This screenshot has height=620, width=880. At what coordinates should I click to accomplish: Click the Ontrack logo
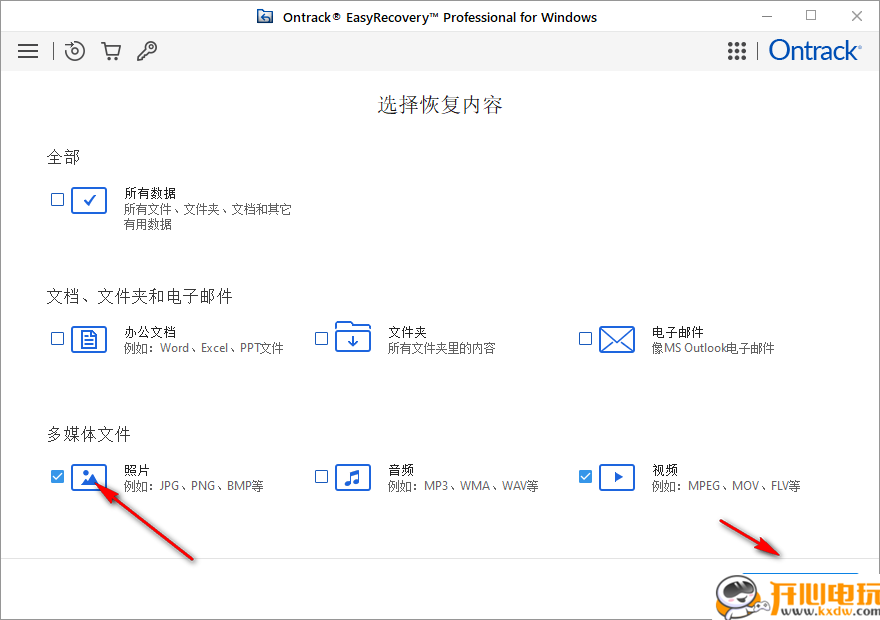pyautogui.click(x=814, y=50)
